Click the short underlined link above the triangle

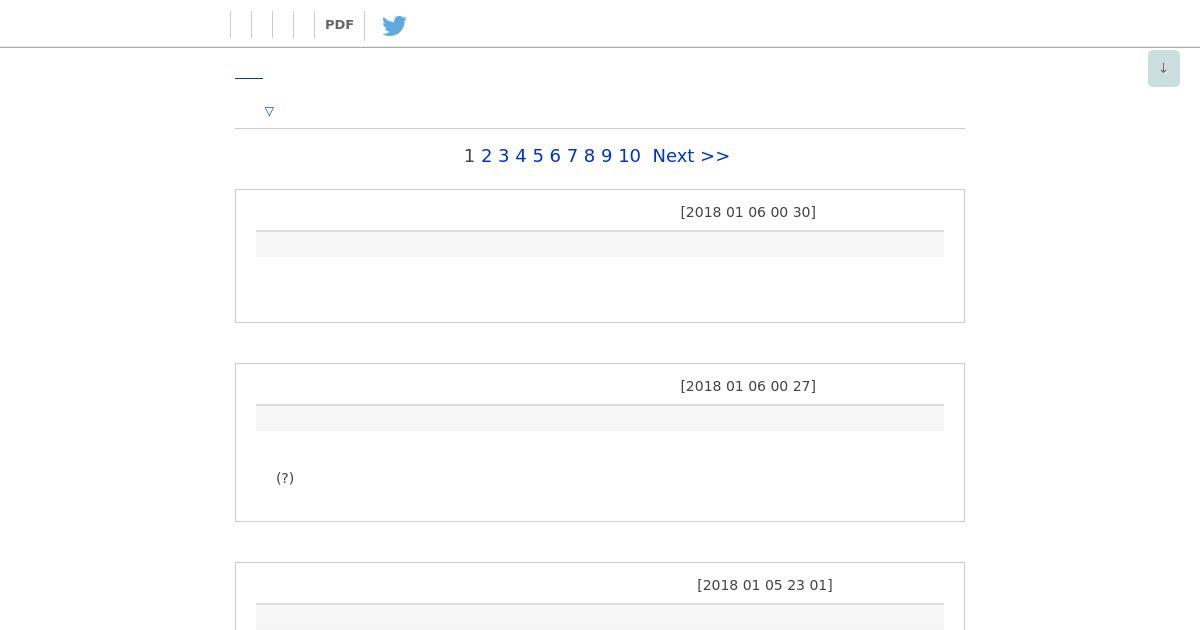tap(249, 75)
